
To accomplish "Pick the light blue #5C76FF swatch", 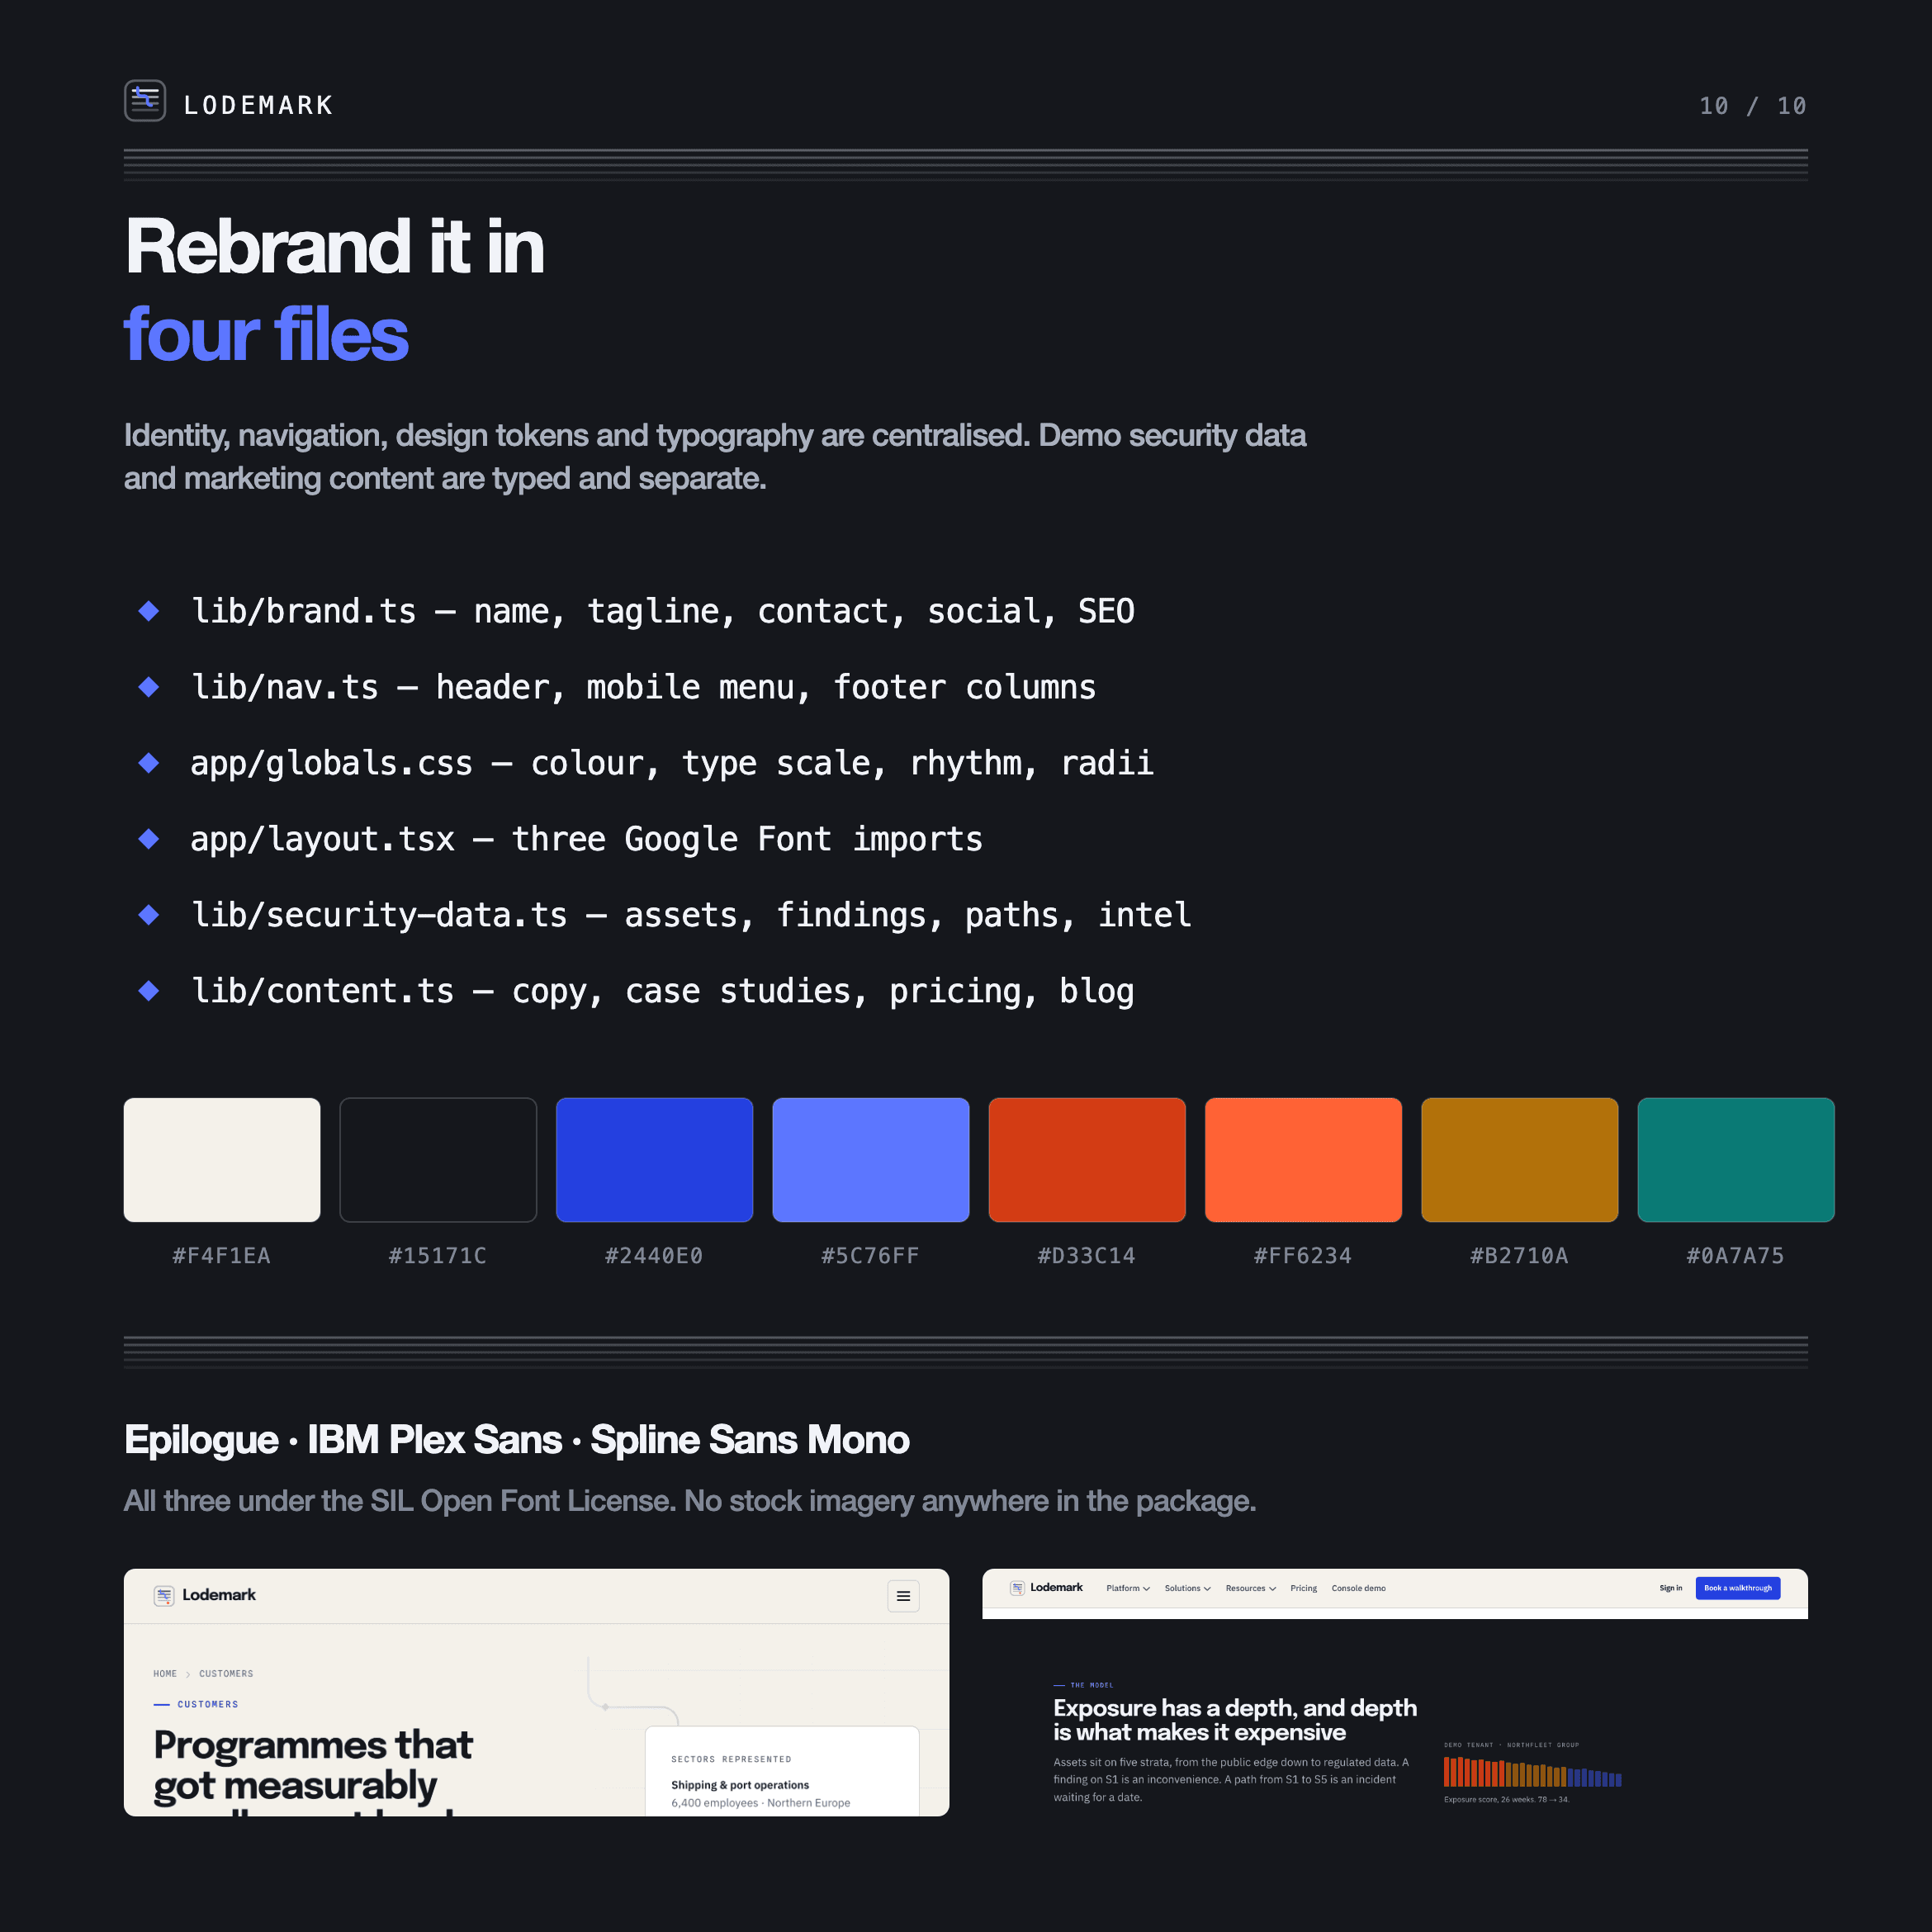I will coord(871,1160).
